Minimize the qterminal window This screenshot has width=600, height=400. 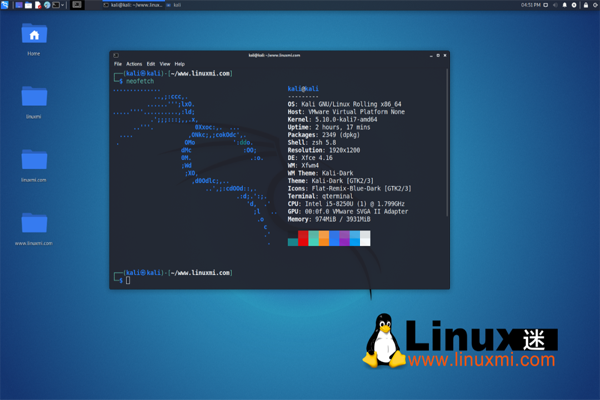coord(431,56)
